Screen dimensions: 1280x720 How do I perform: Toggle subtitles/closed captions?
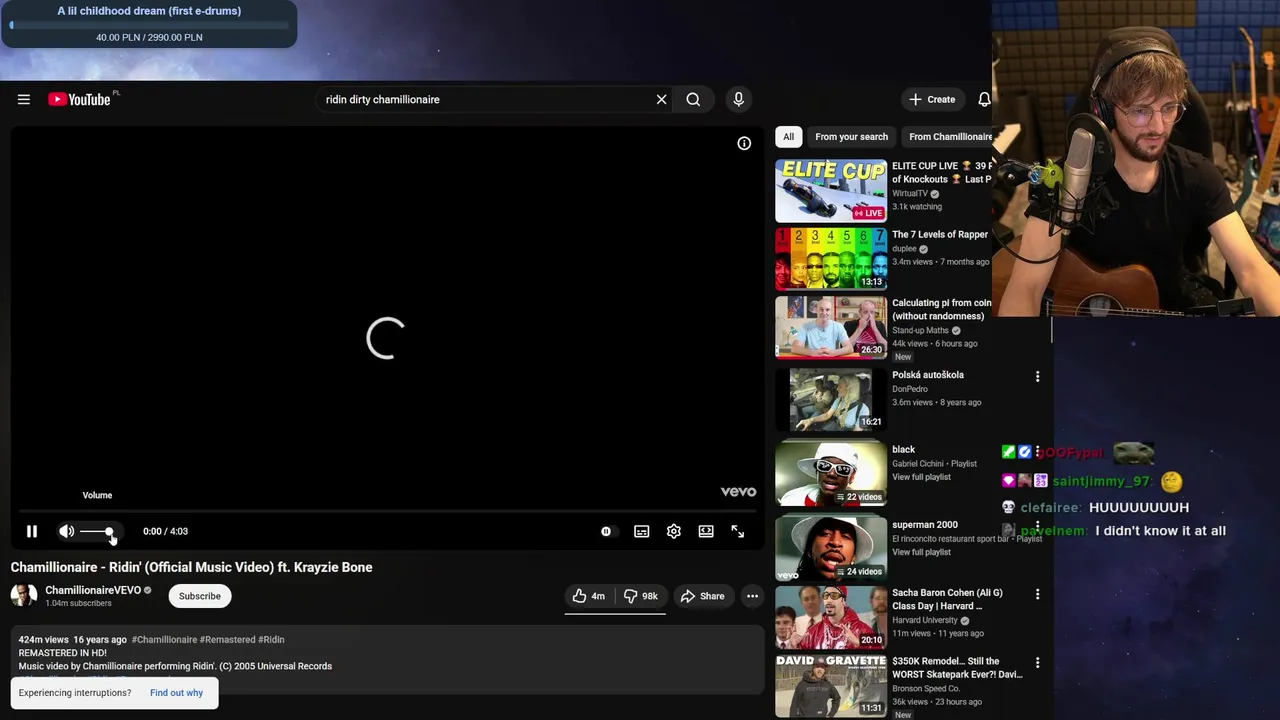click(x=642, y=531)
